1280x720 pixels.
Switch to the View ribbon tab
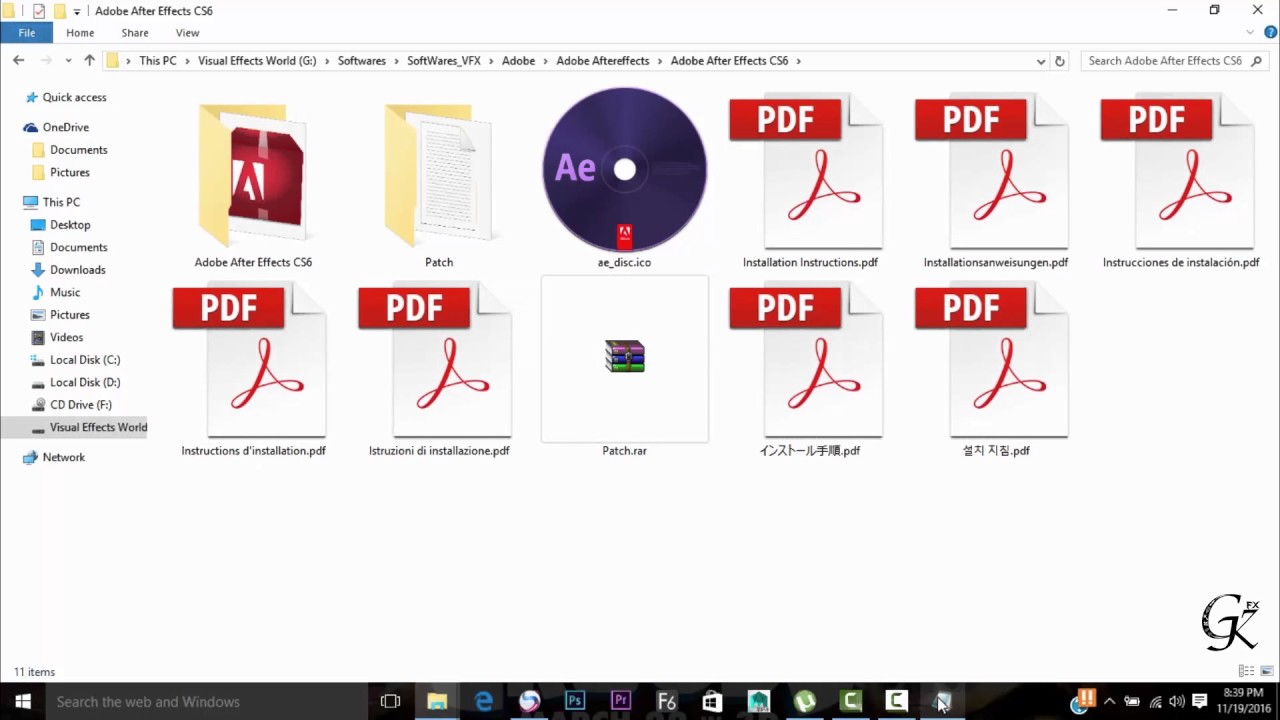187,33
